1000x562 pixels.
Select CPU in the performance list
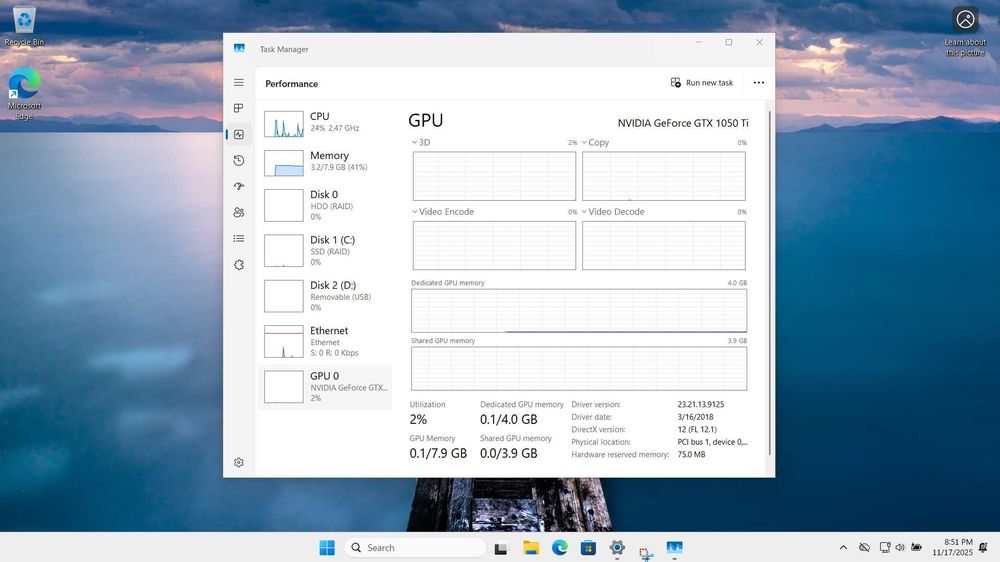325,124
